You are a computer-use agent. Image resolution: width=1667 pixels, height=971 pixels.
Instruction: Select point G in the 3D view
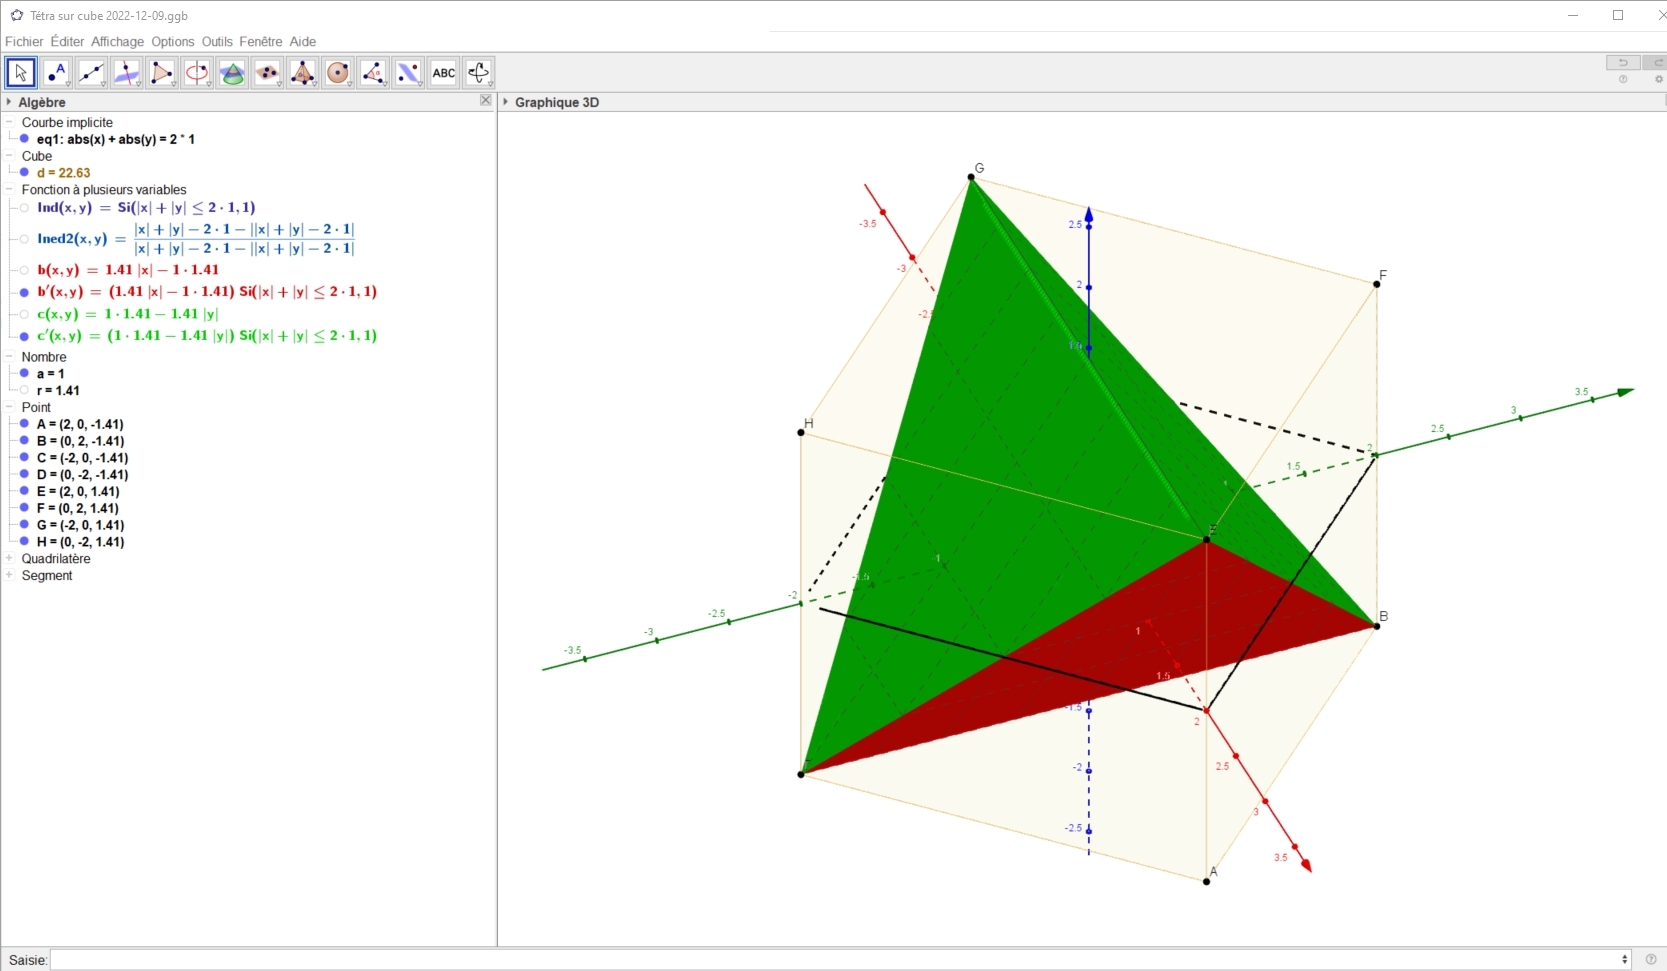pos(971,177)
